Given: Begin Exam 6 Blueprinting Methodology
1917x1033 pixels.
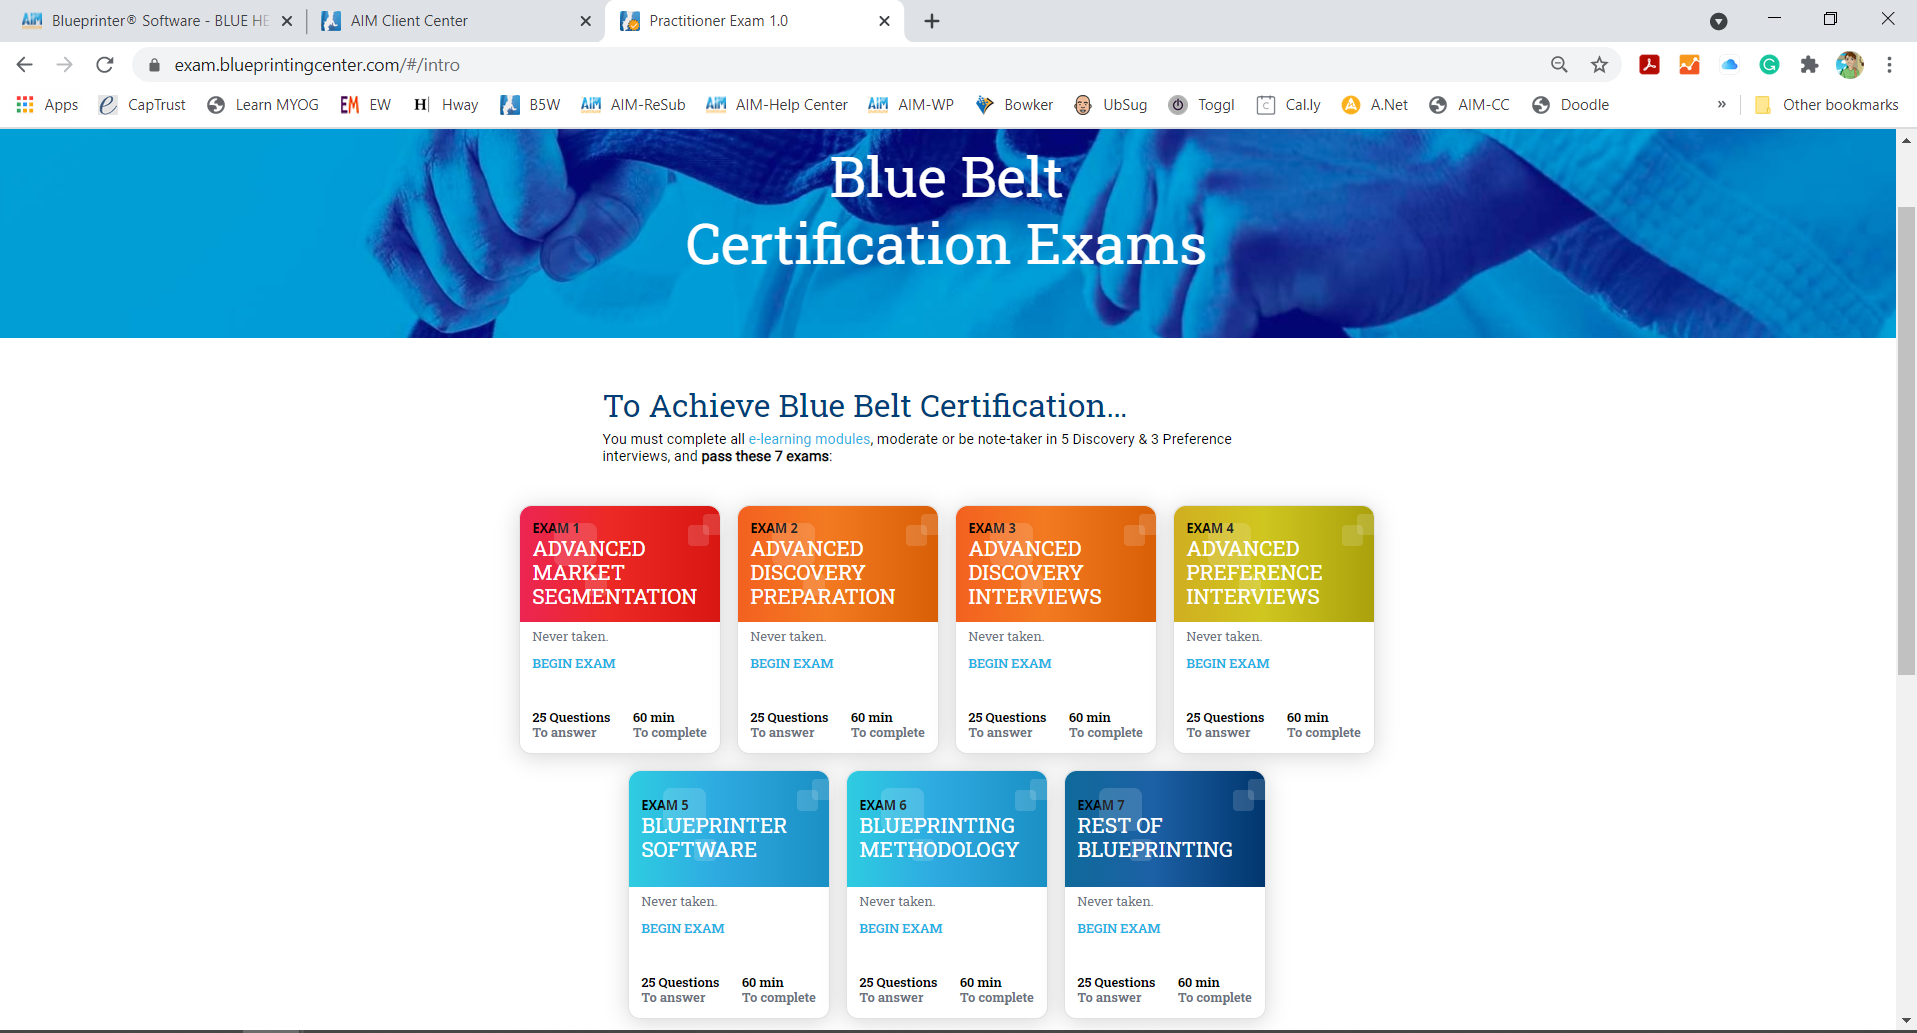Looking at the screenshot, I should (901, 929).
